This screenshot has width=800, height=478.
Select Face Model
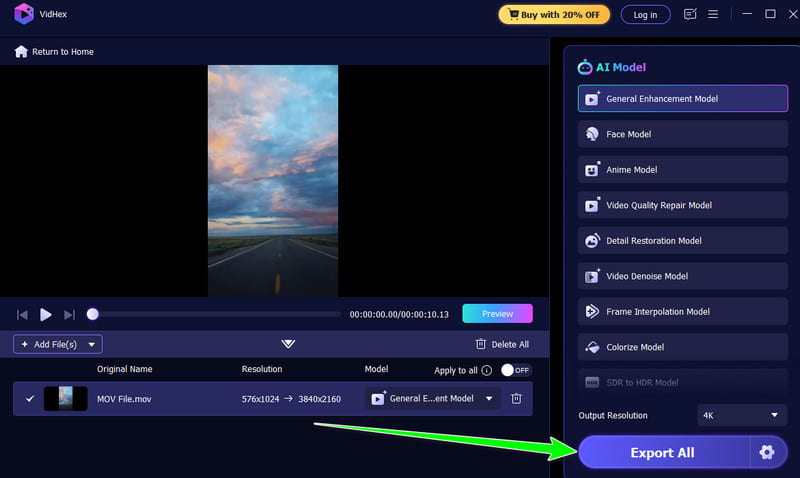(x=683, y=134)
